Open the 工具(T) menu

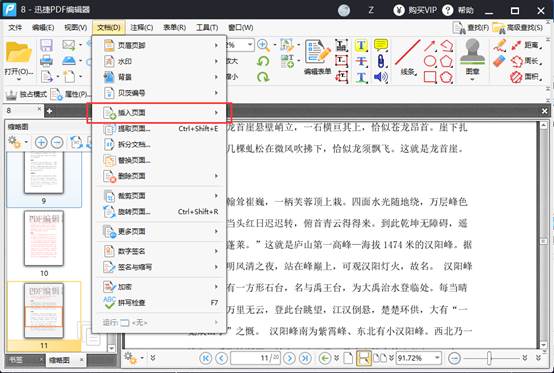(207, 28)
